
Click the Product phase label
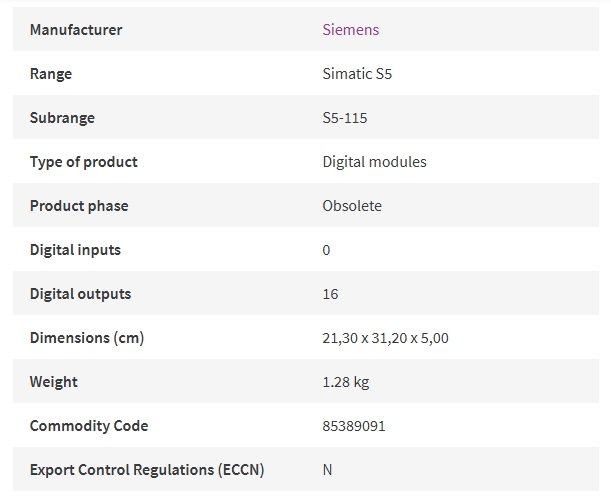pyautogui.click(x=79, y=206)
